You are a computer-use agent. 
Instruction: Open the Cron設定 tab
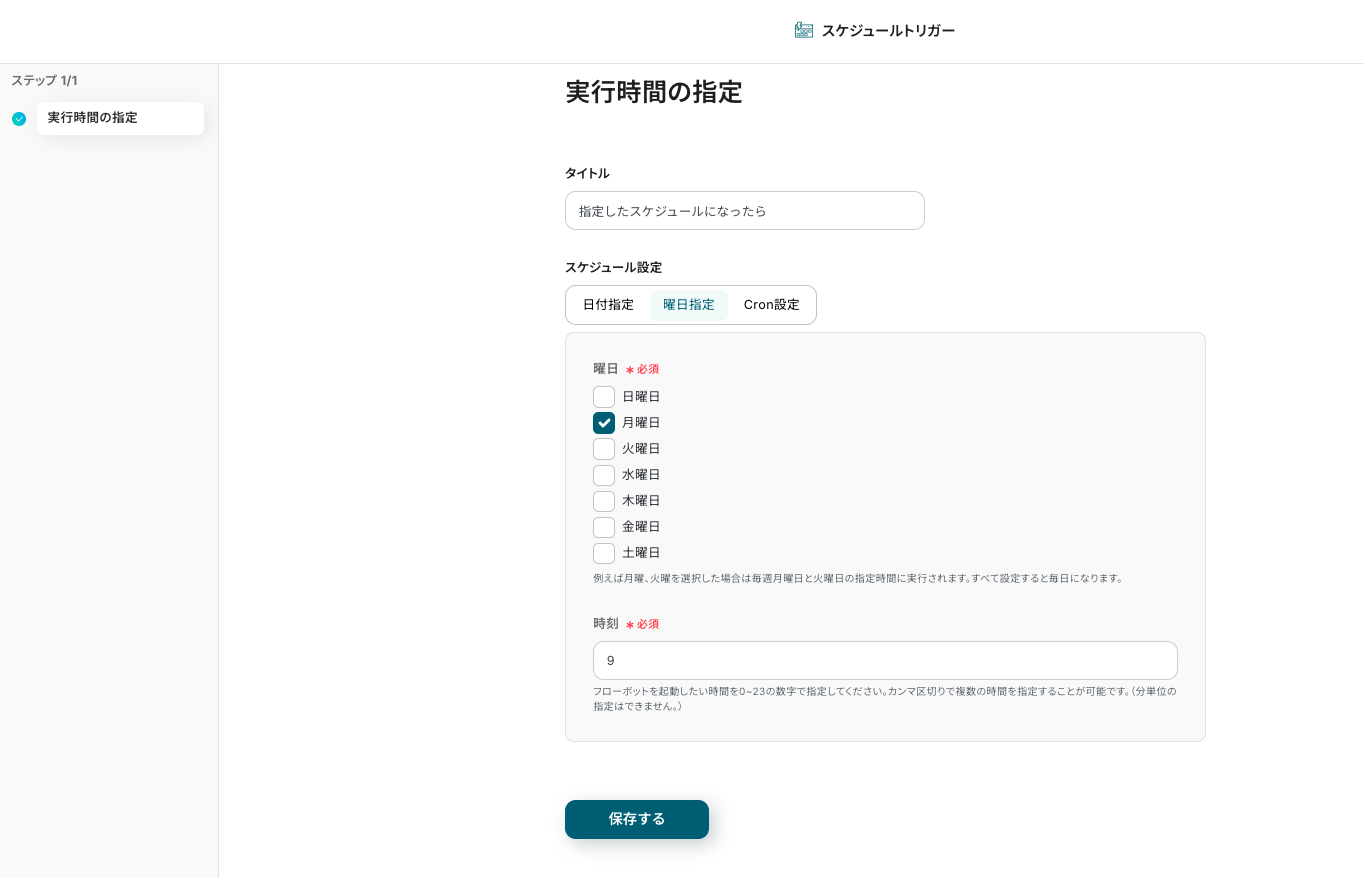tap(771, 305)
